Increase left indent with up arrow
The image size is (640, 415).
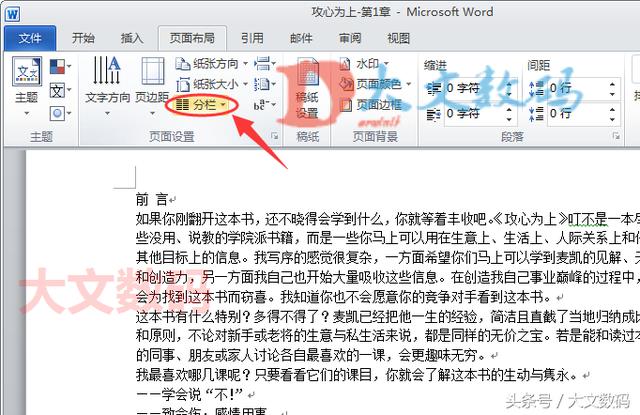click(x=509, y=84)
